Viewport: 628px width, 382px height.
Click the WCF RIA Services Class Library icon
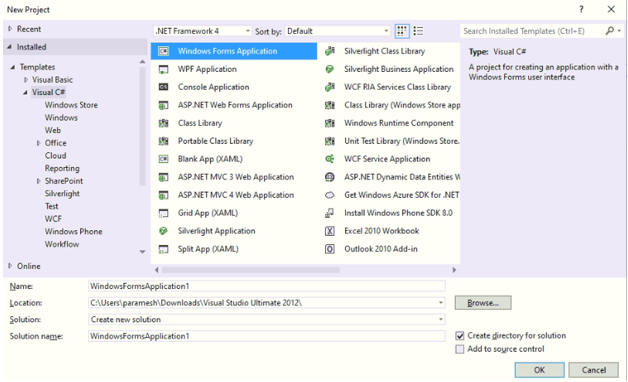pyautogui.click(x=330, y=87)
